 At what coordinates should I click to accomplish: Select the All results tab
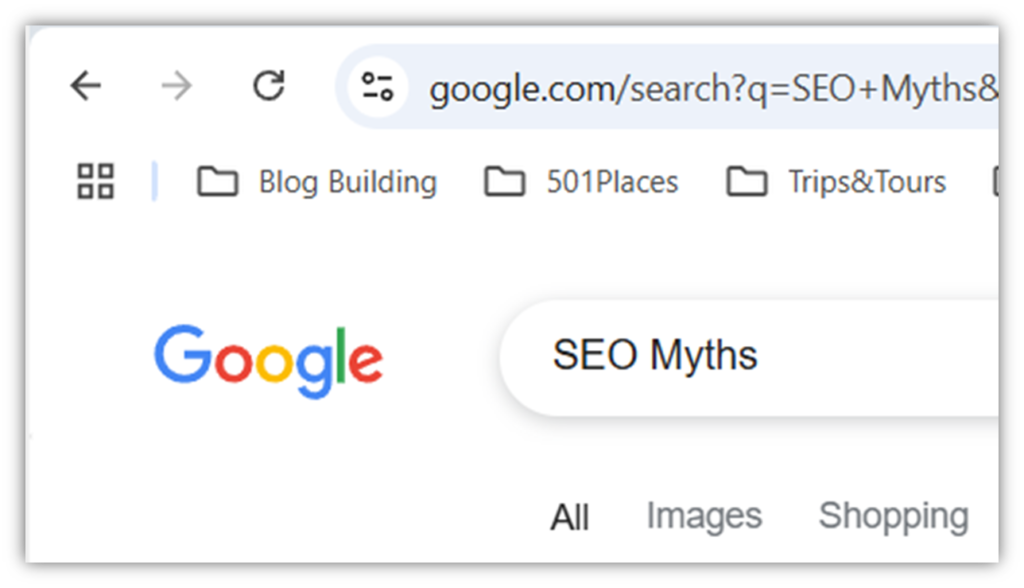tap(568, 515)
